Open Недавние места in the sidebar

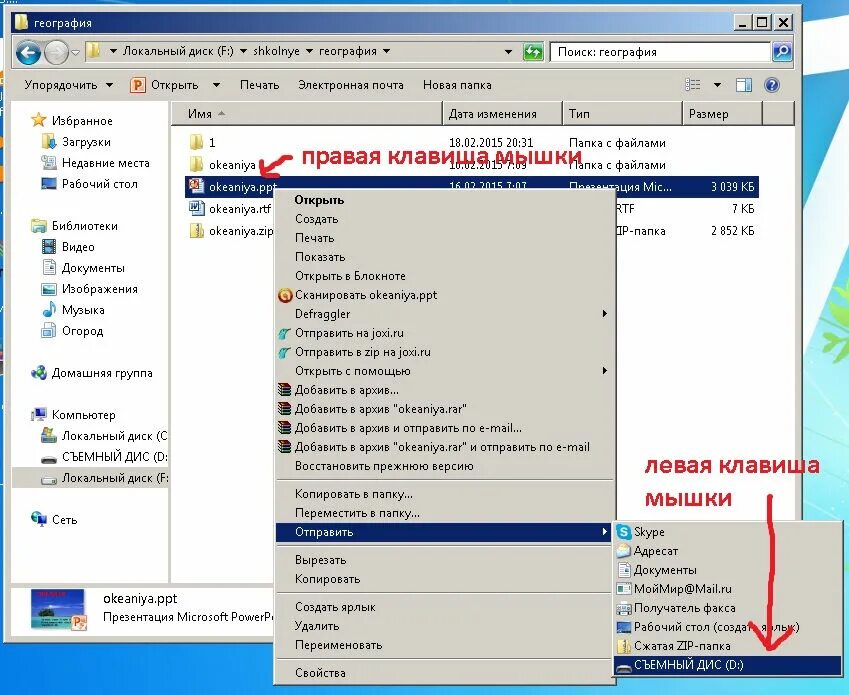(x=106, y=163)
